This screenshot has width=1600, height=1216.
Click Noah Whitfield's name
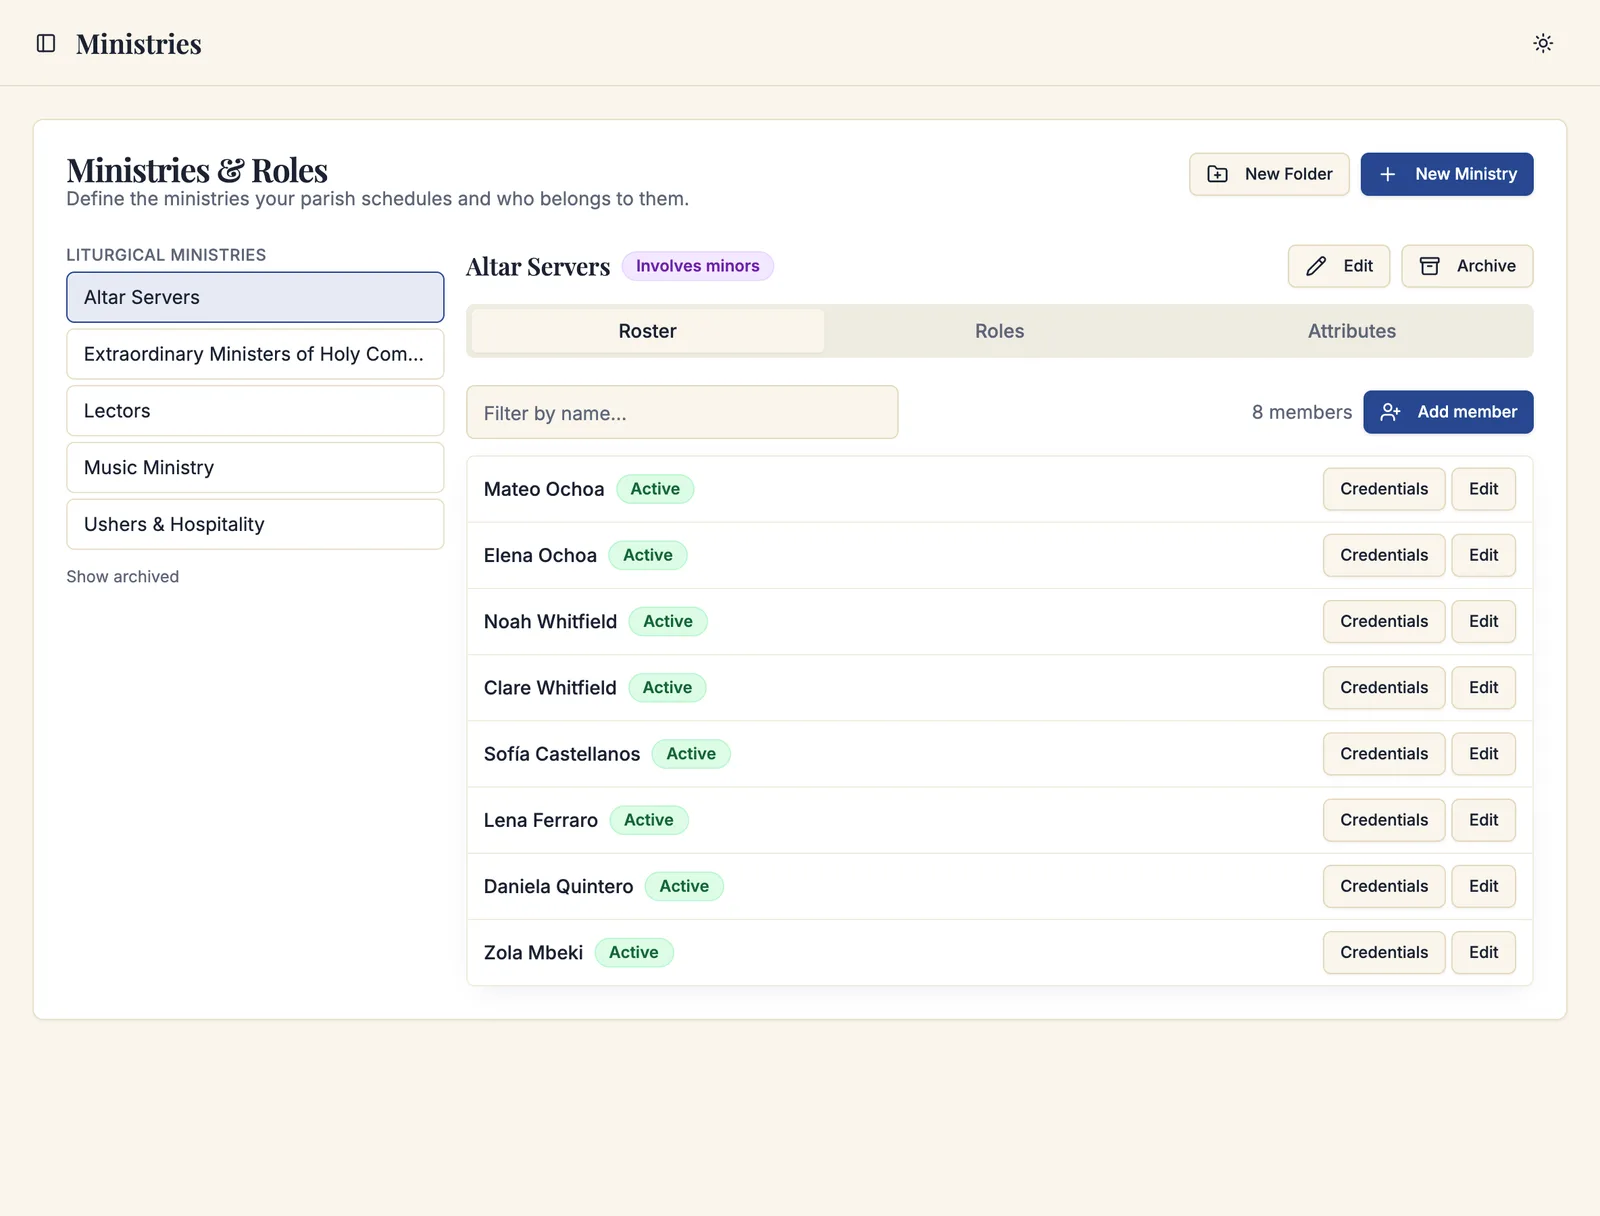point(550,621)
